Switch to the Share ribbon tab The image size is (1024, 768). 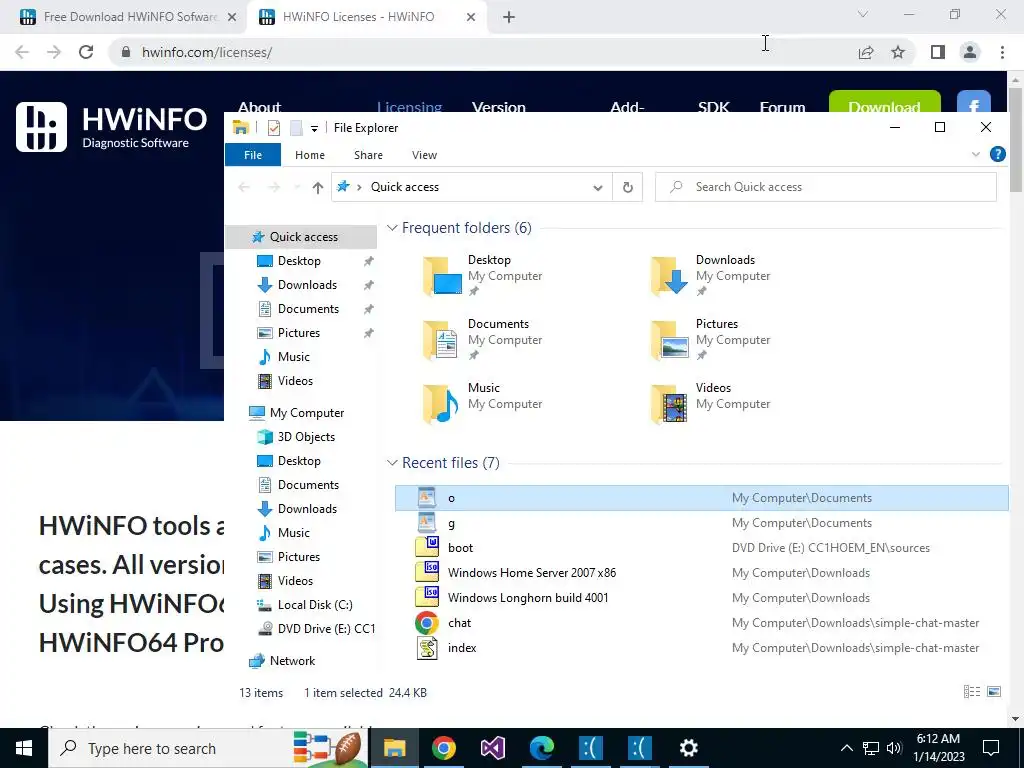tap(368, 155)
